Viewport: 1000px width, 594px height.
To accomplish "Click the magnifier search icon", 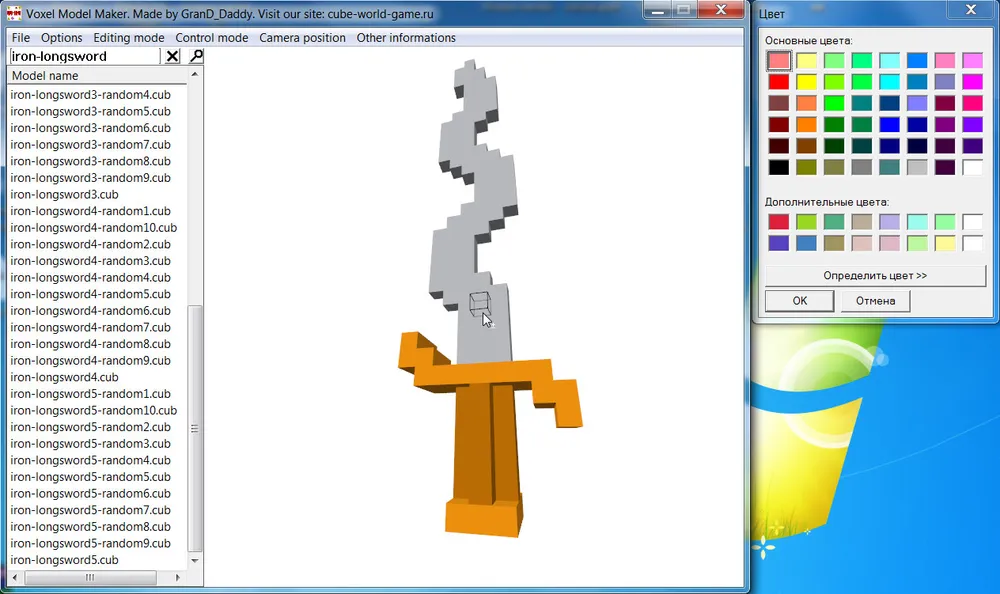I will 196,57.
